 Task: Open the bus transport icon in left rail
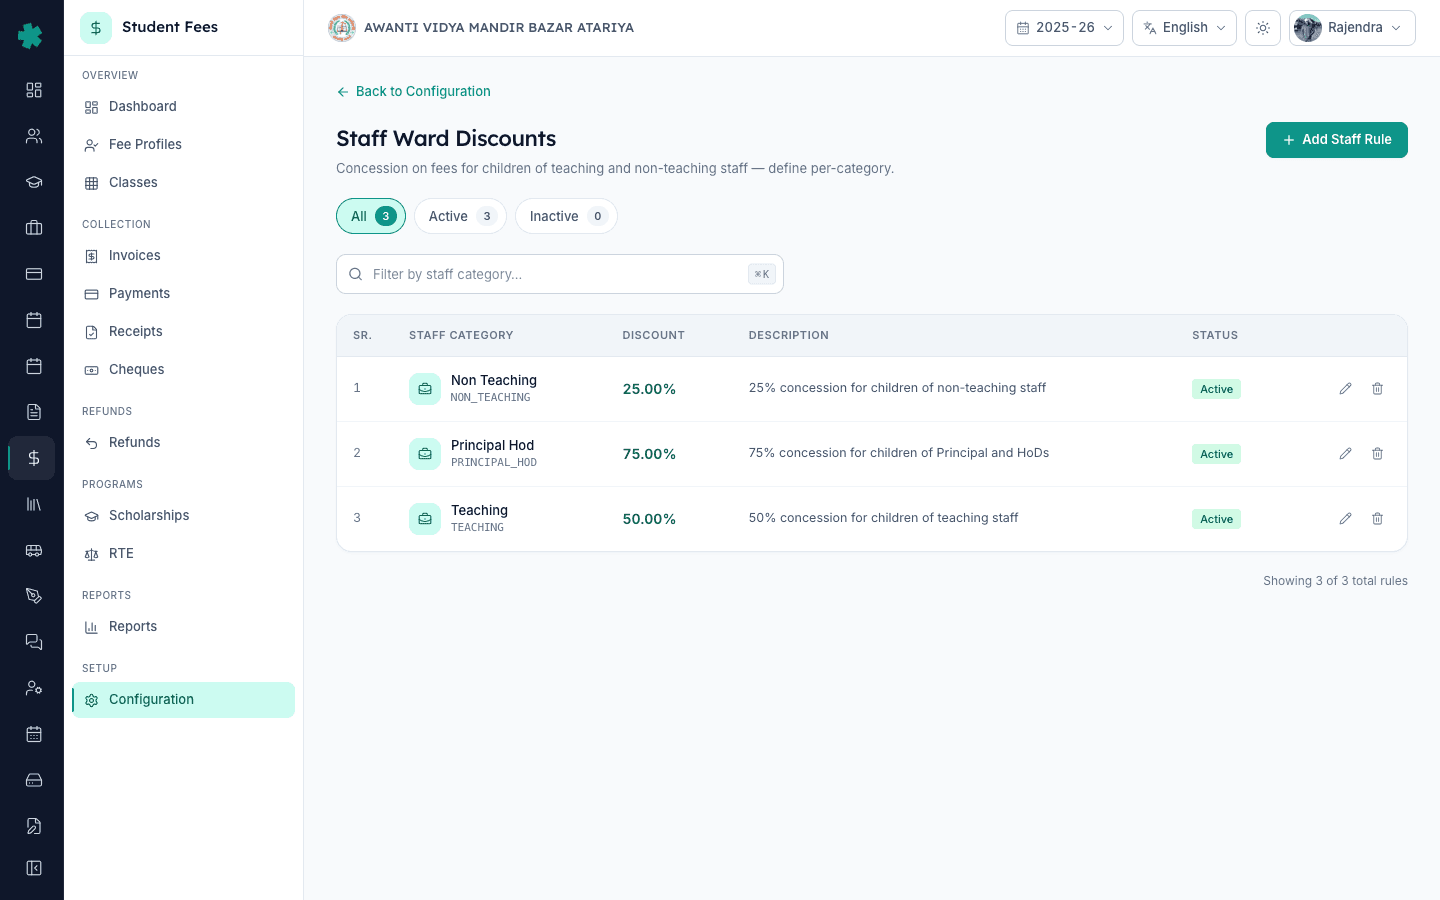34,550
